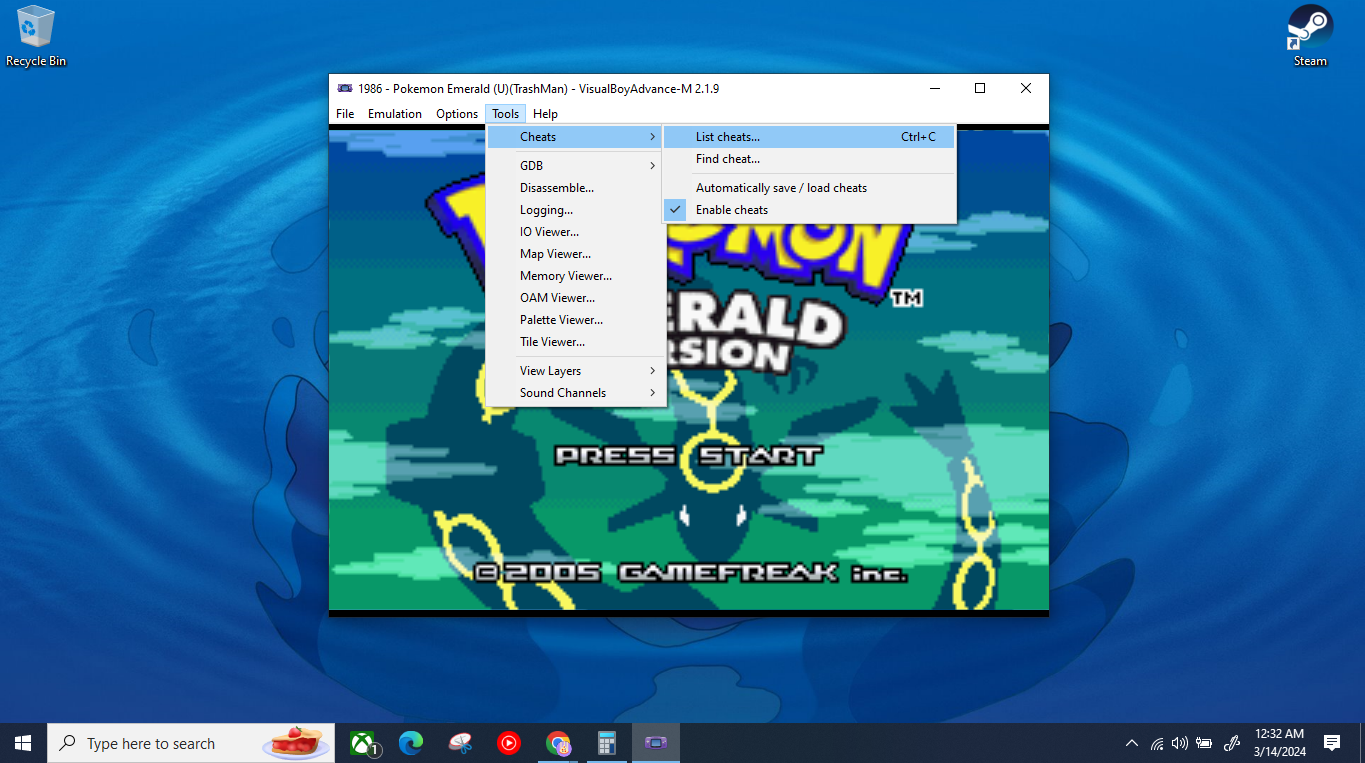Open Google Chrome from the taskbar

558,743
